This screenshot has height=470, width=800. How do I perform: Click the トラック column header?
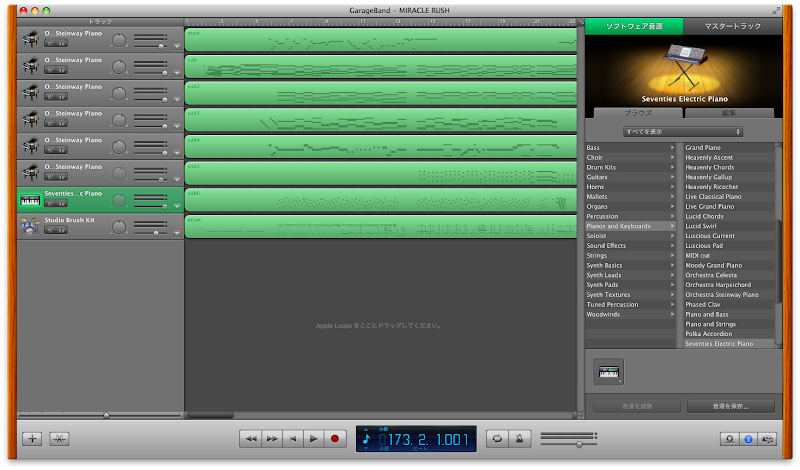coord(100,21)
